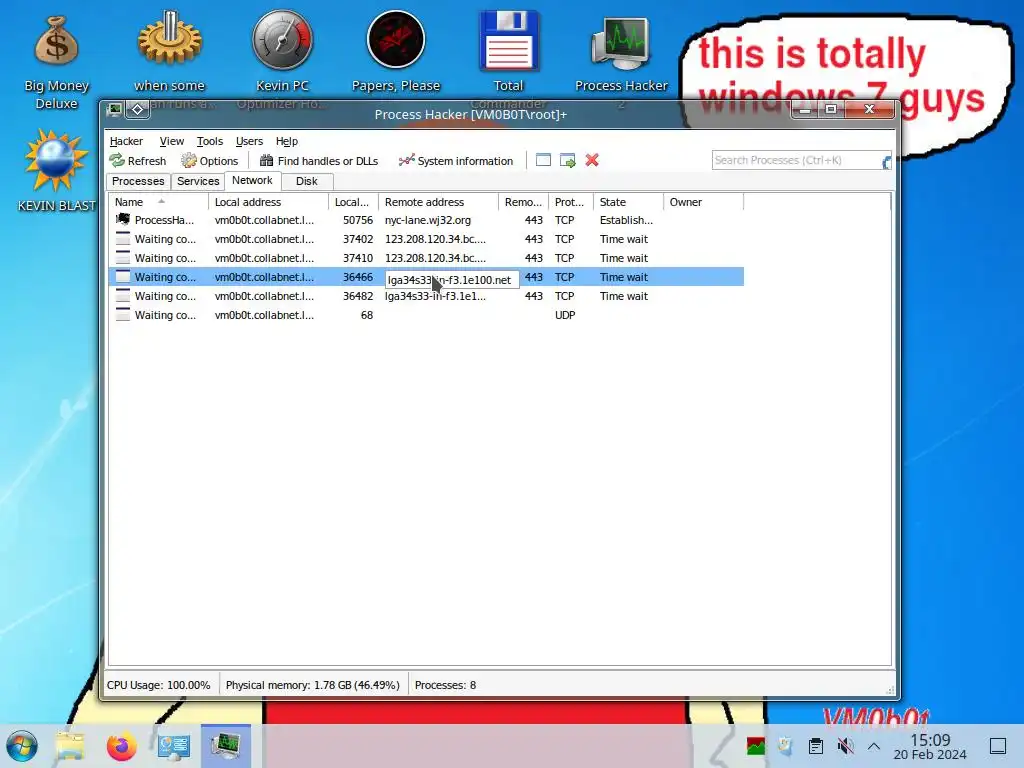Sort by the State column header

click(x=628, y=202)
